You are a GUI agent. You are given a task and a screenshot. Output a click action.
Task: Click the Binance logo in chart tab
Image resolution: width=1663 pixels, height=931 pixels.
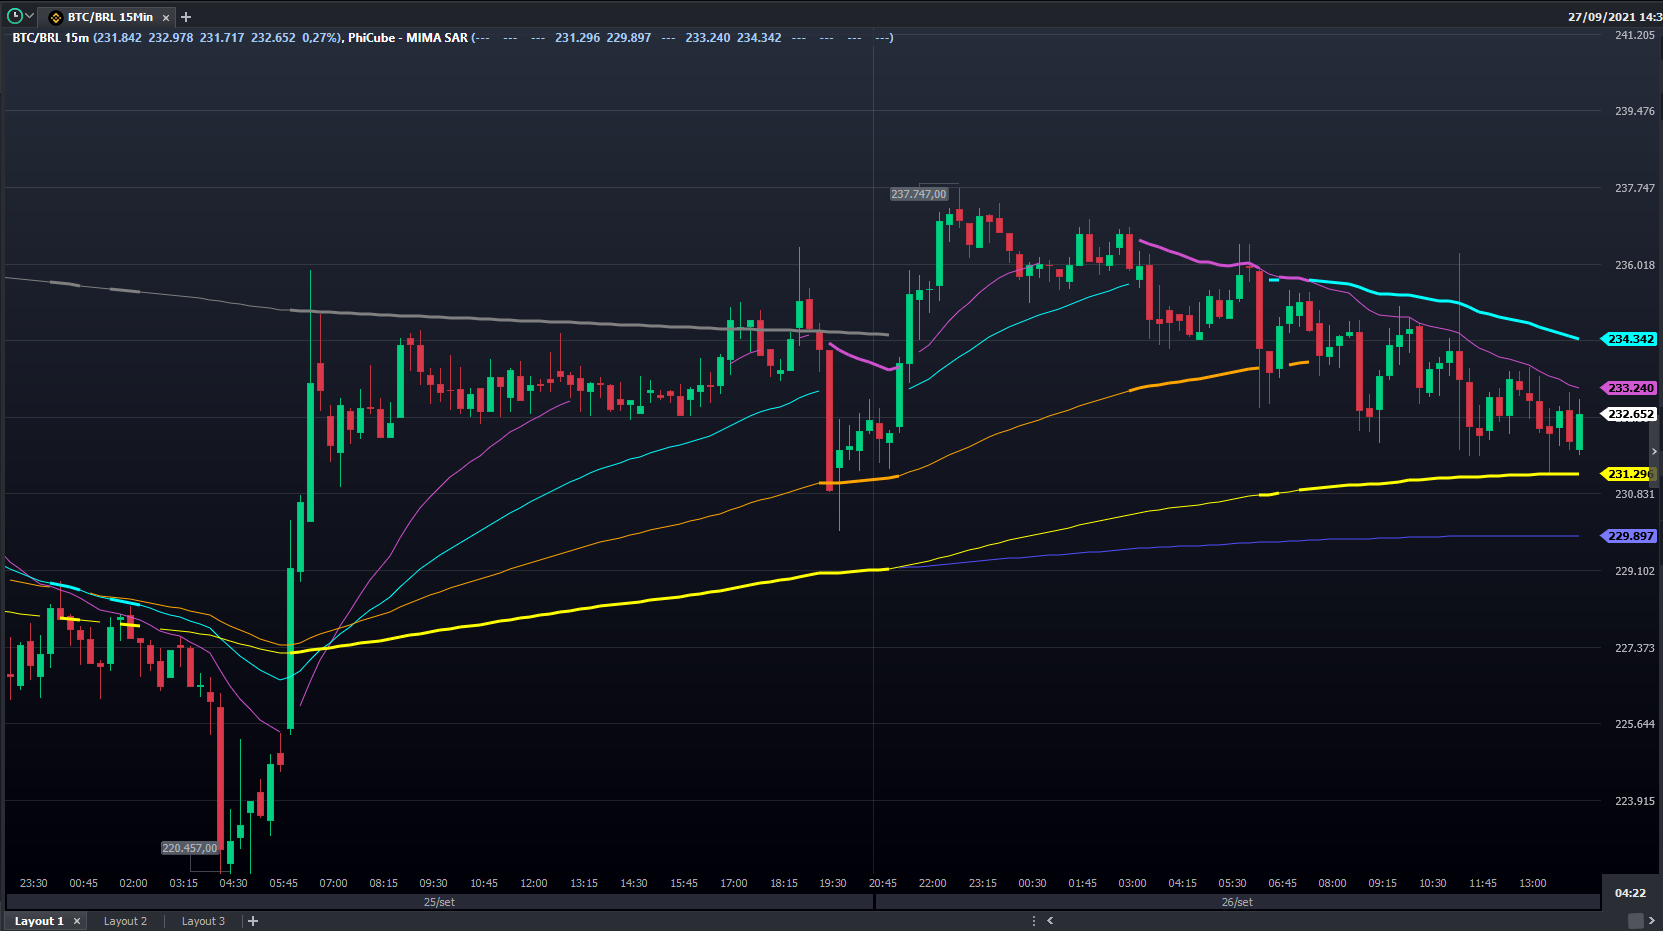tap(56, 18)
